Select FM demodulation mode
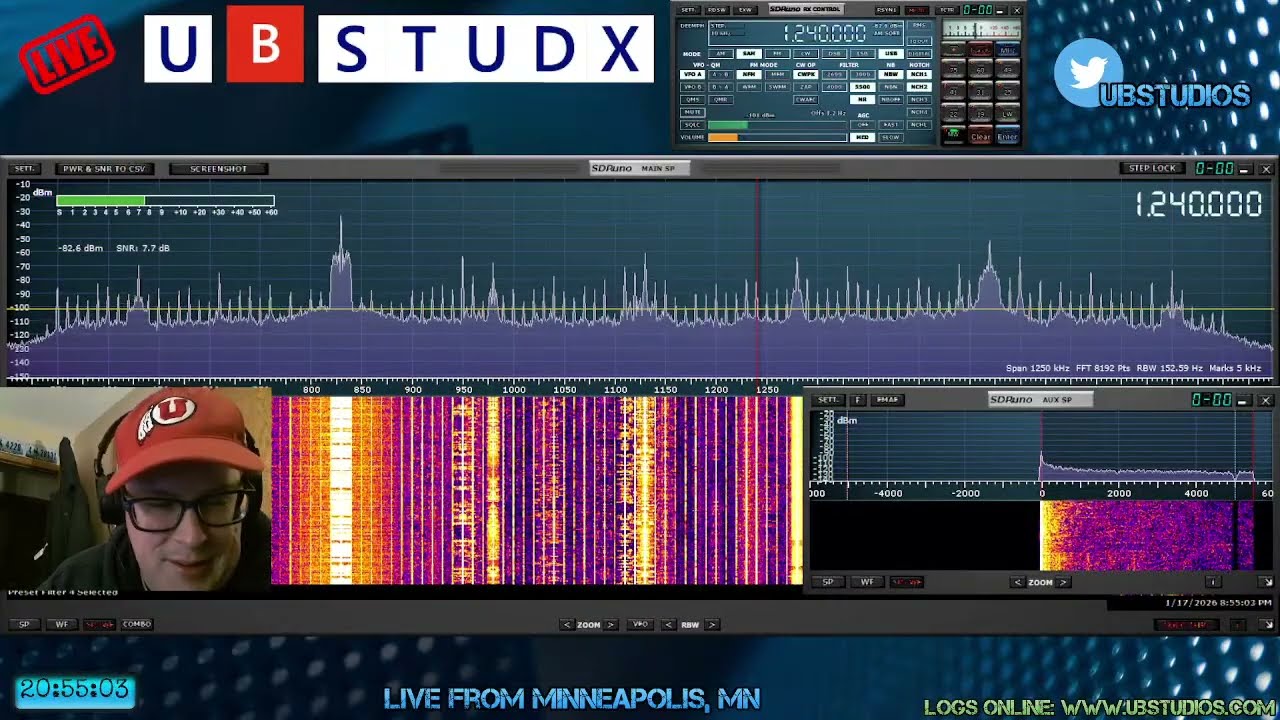The height and width of the screenshot is (720, 1280). tap(778, 53)
